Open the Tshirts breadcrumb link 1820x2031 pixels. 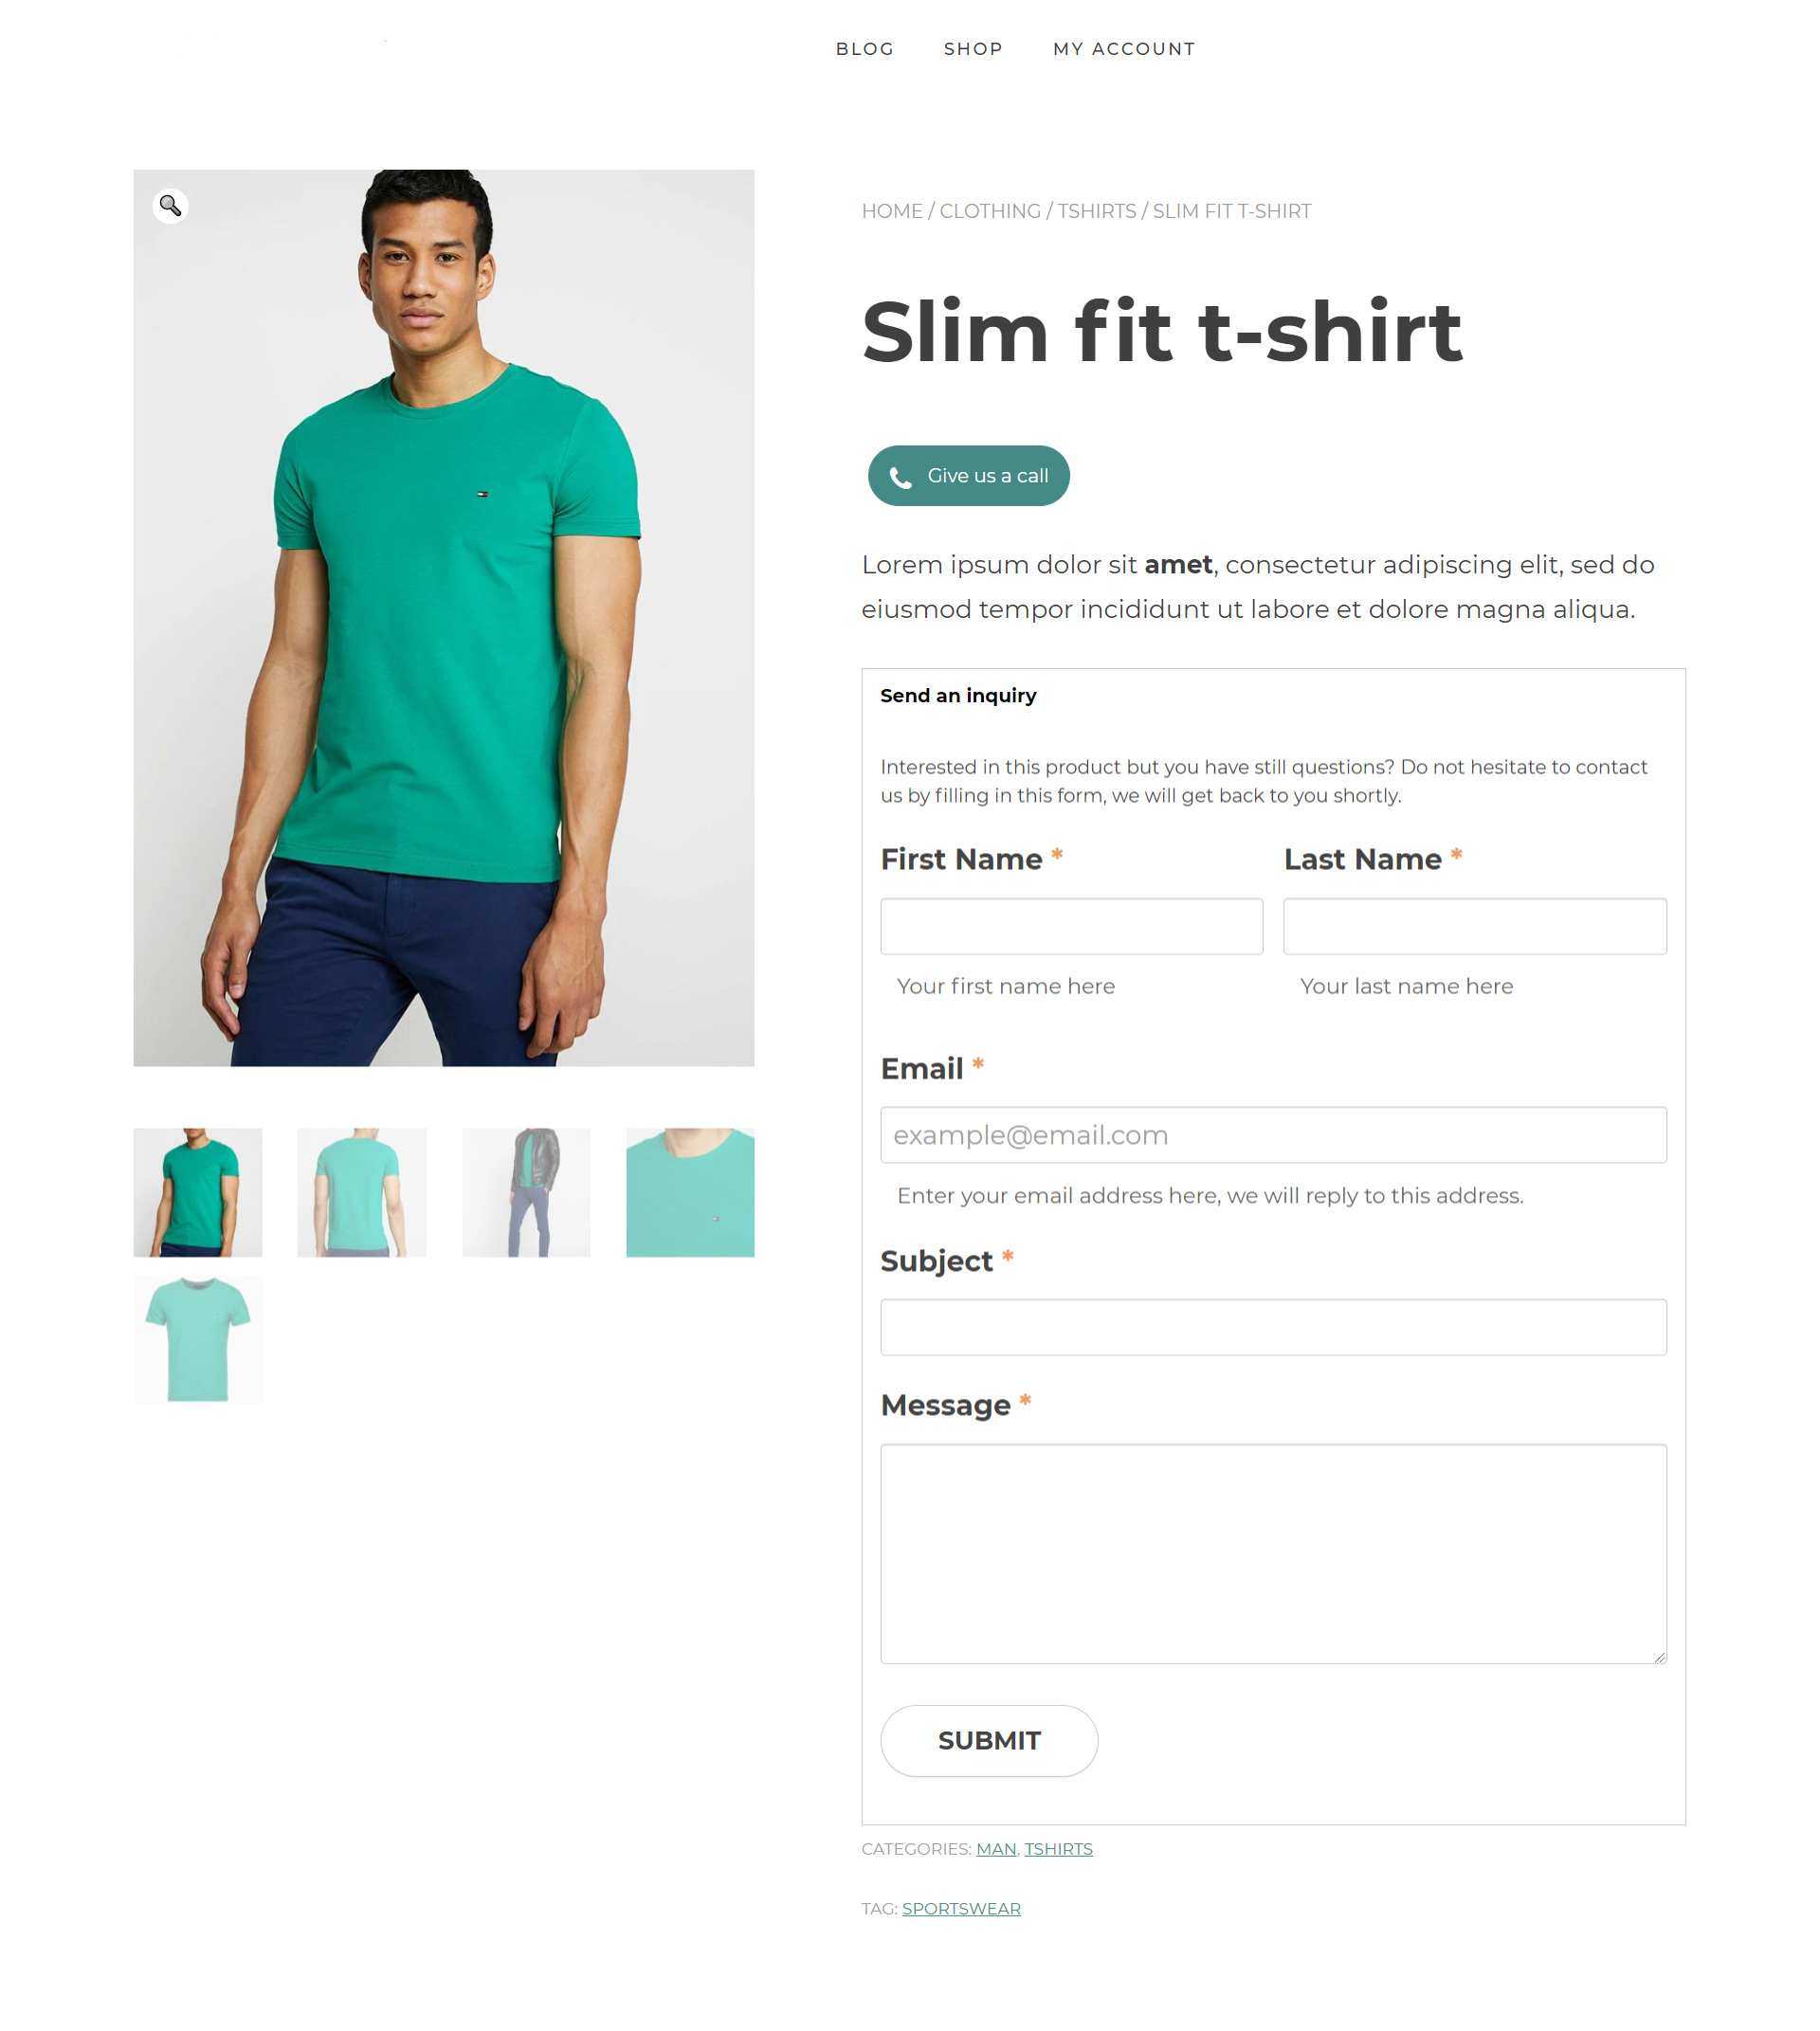coord(1097,211)
